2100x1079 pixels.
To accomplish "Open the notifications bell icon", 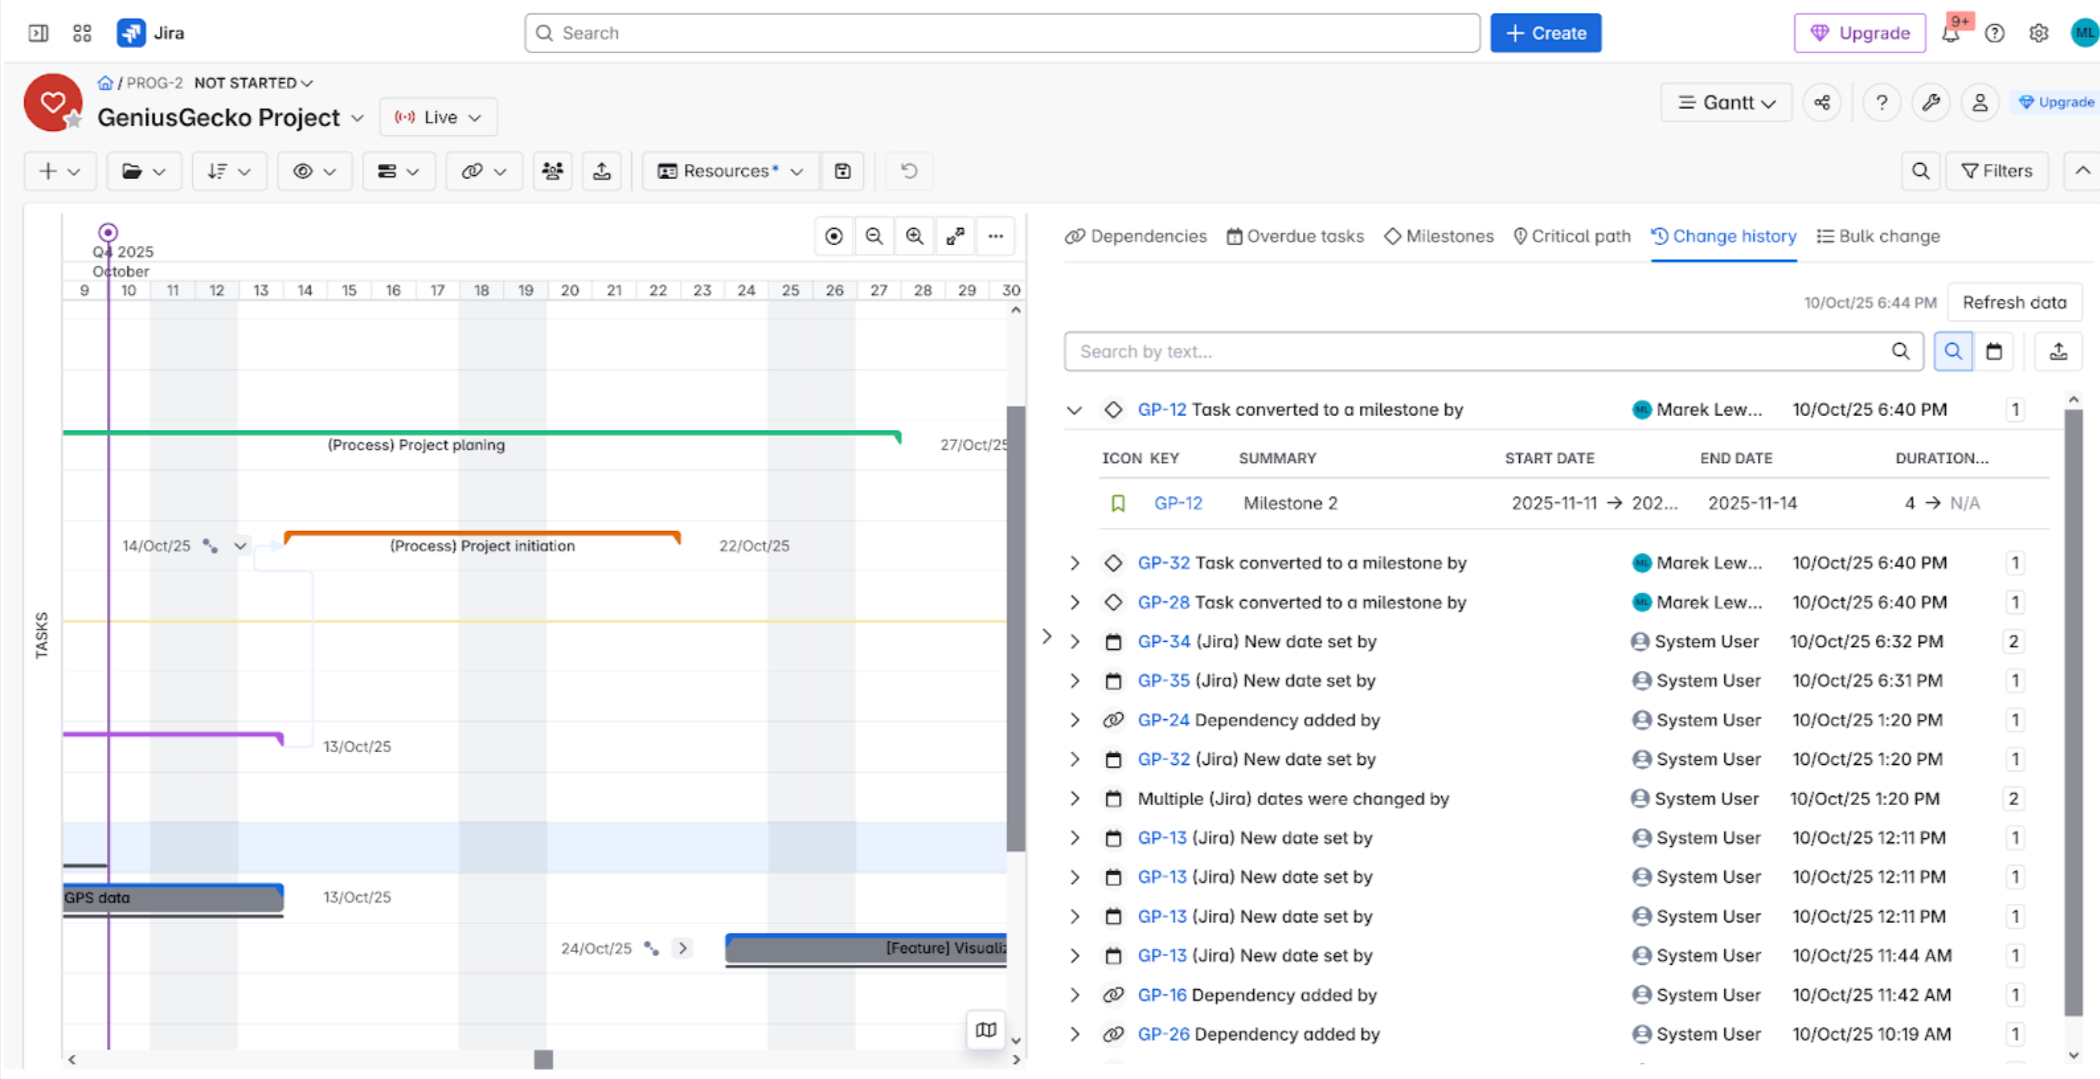I will pyautogui.click(x=1950, y=33).
